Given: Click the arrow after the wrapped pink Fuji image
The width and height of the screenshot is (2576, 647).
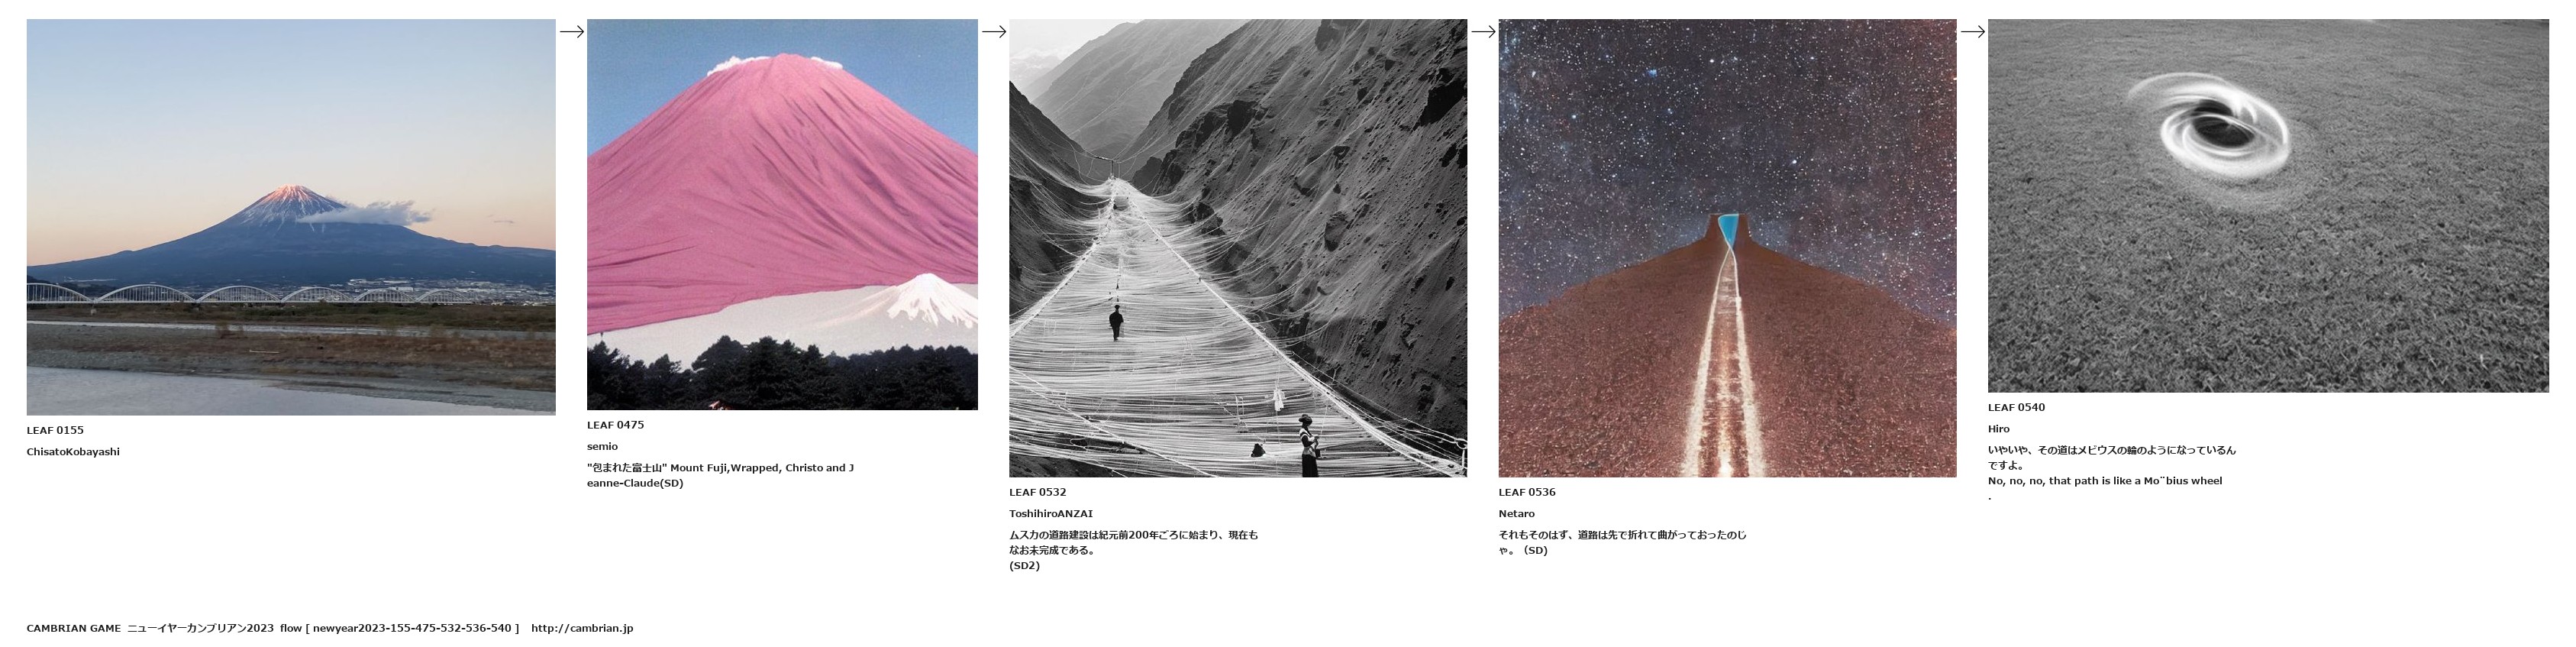Looking at the screenshot, I should tap(993, 32).
